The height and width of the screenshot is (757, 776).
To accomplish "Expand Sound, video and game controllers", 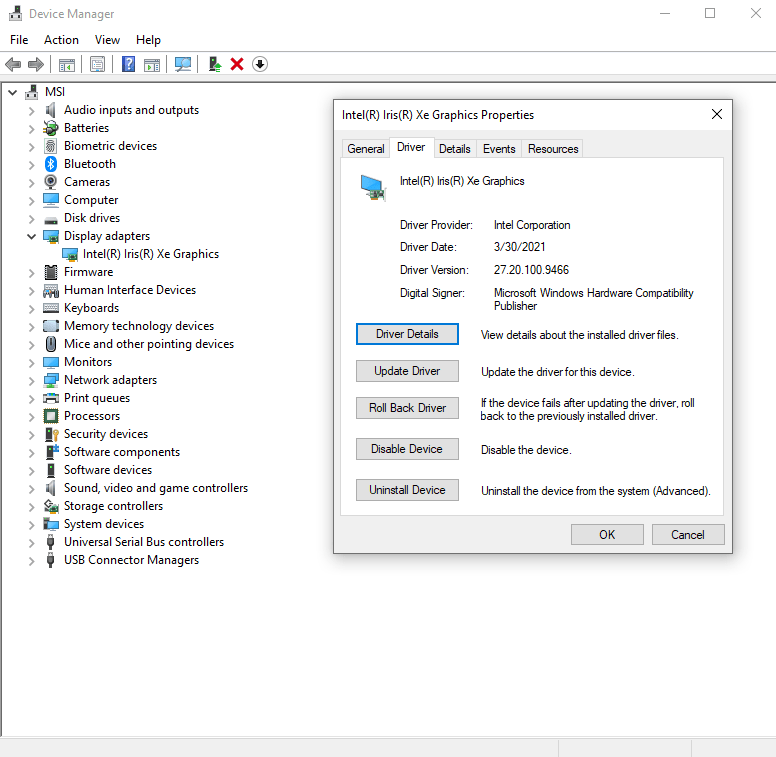I will (32, 488).
